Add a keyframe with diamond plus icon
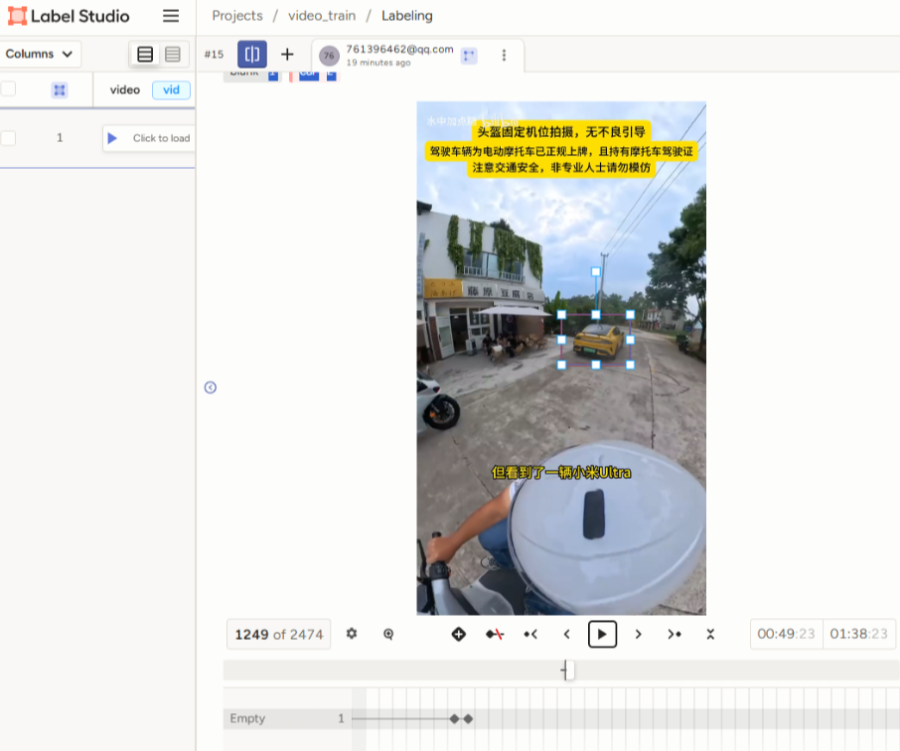The height and width of the screenshot is (751, 900). (459, 634)
